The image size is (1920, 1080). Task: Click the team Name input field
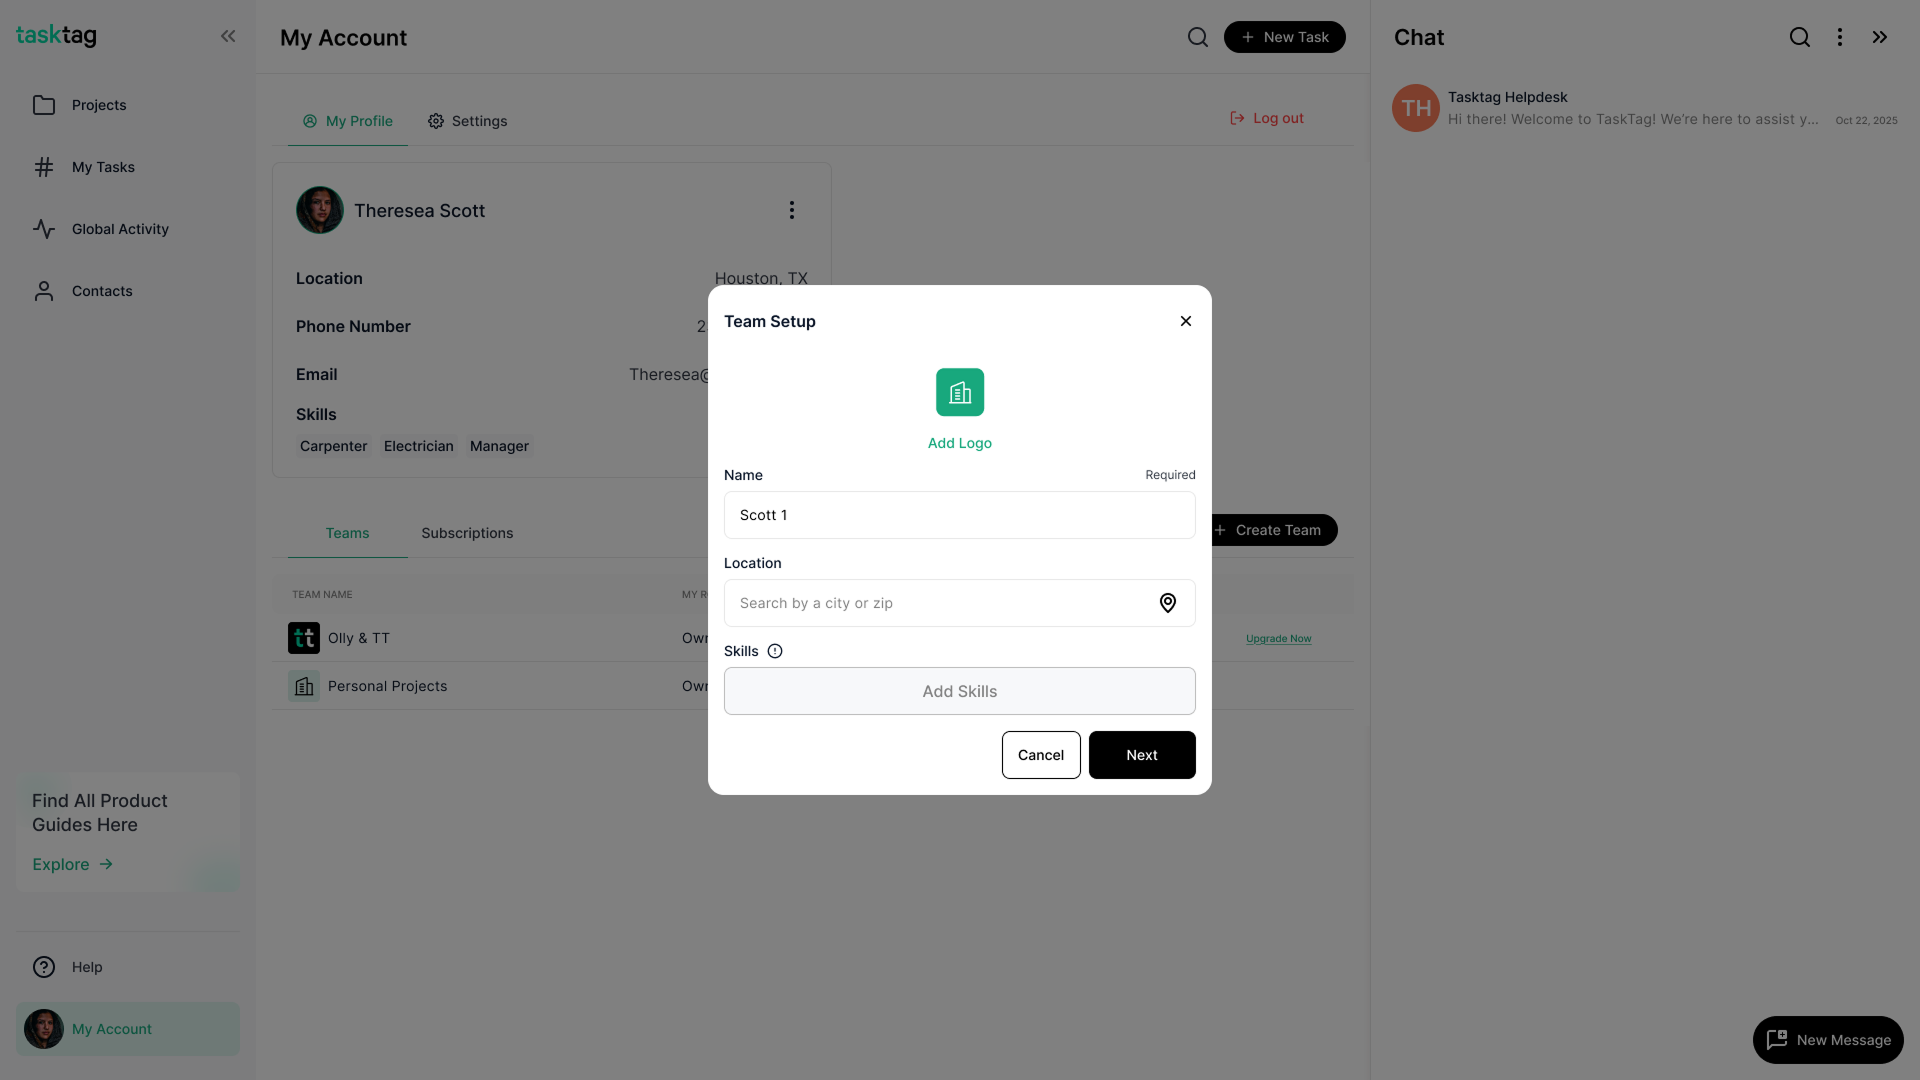point(959,515)
